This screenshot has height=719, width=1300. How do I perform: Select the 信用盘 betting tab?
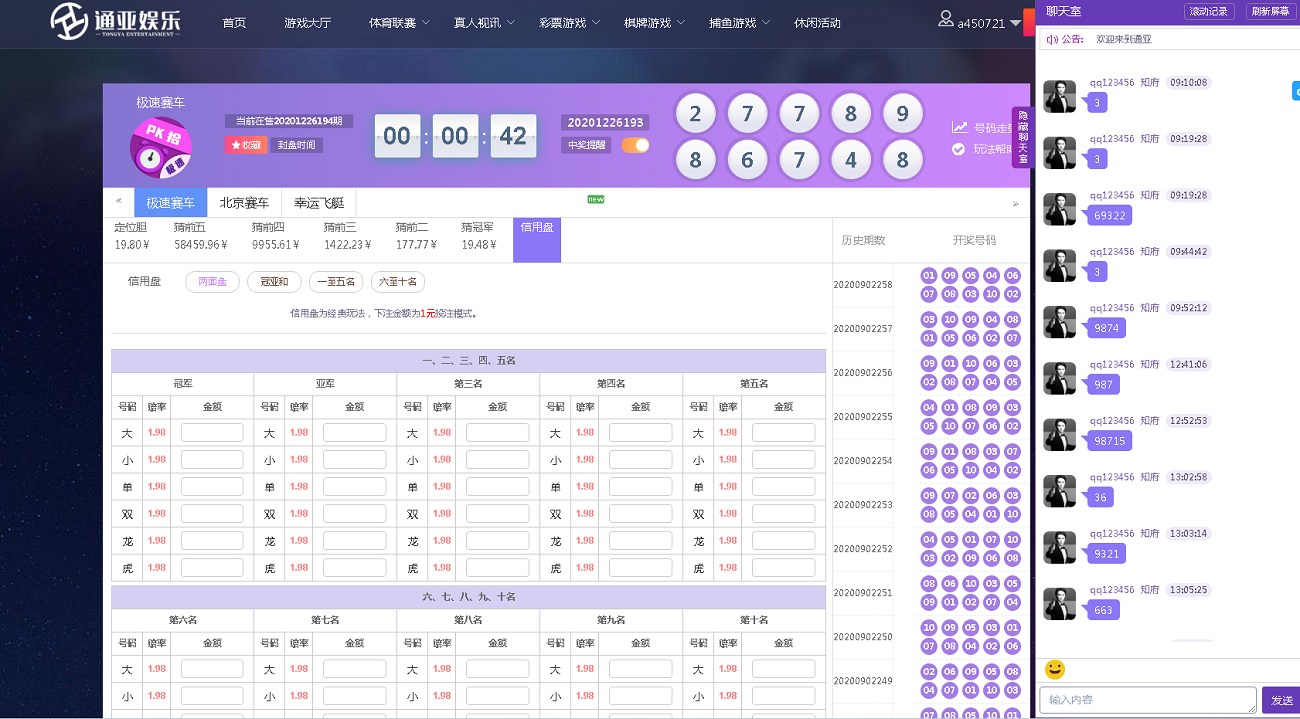coord(536,239)
